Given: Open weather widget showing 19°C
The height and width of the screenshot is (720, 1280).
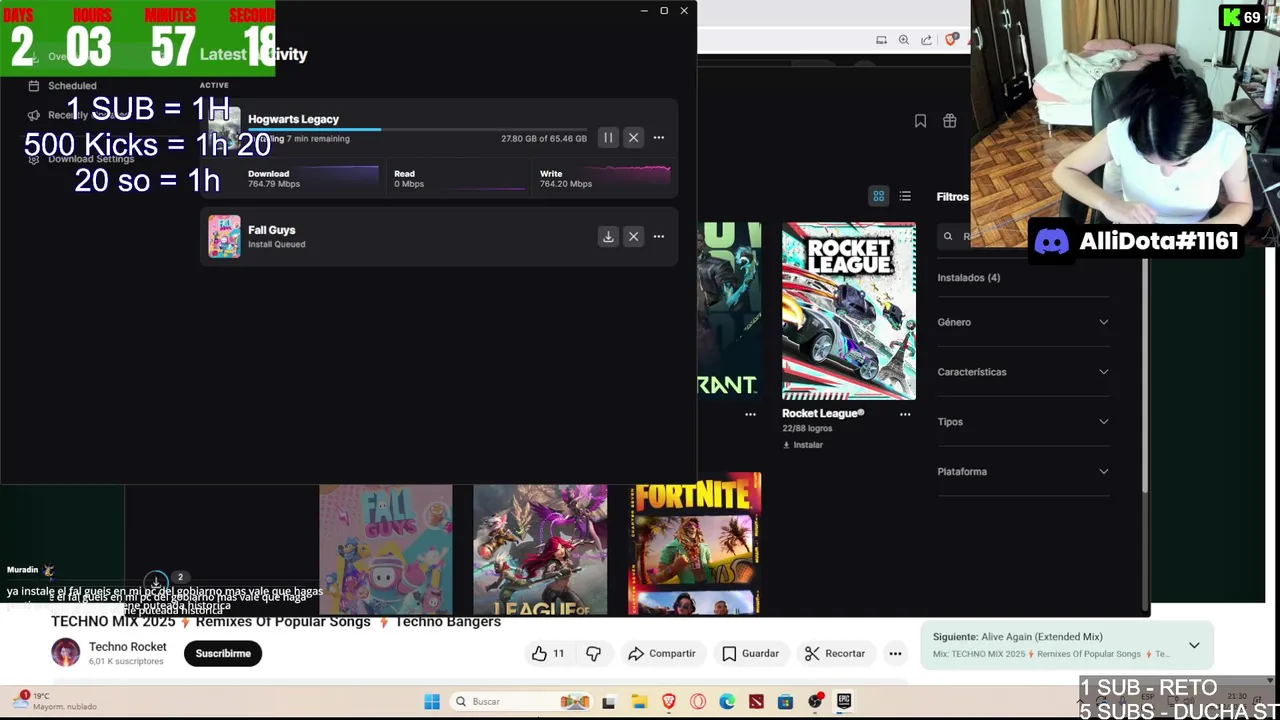Looking at the screenshot, I should (x=56, y=701).
